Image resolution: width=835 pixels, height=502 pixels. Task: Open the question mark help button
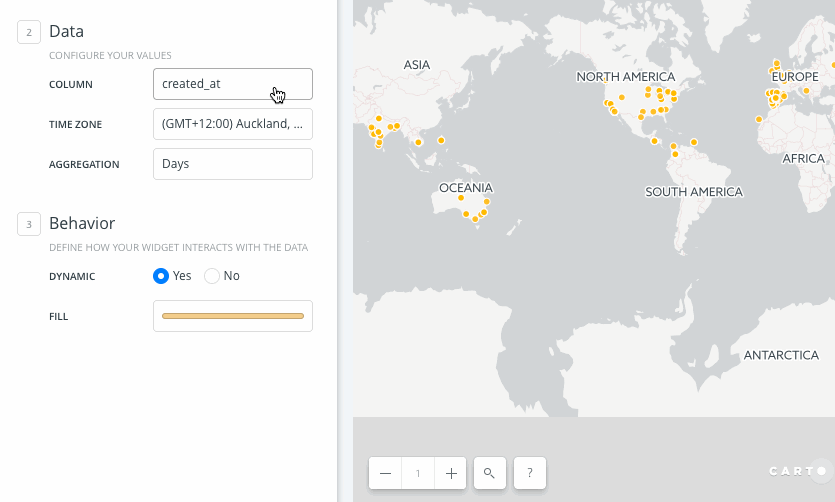coord(530,473)
